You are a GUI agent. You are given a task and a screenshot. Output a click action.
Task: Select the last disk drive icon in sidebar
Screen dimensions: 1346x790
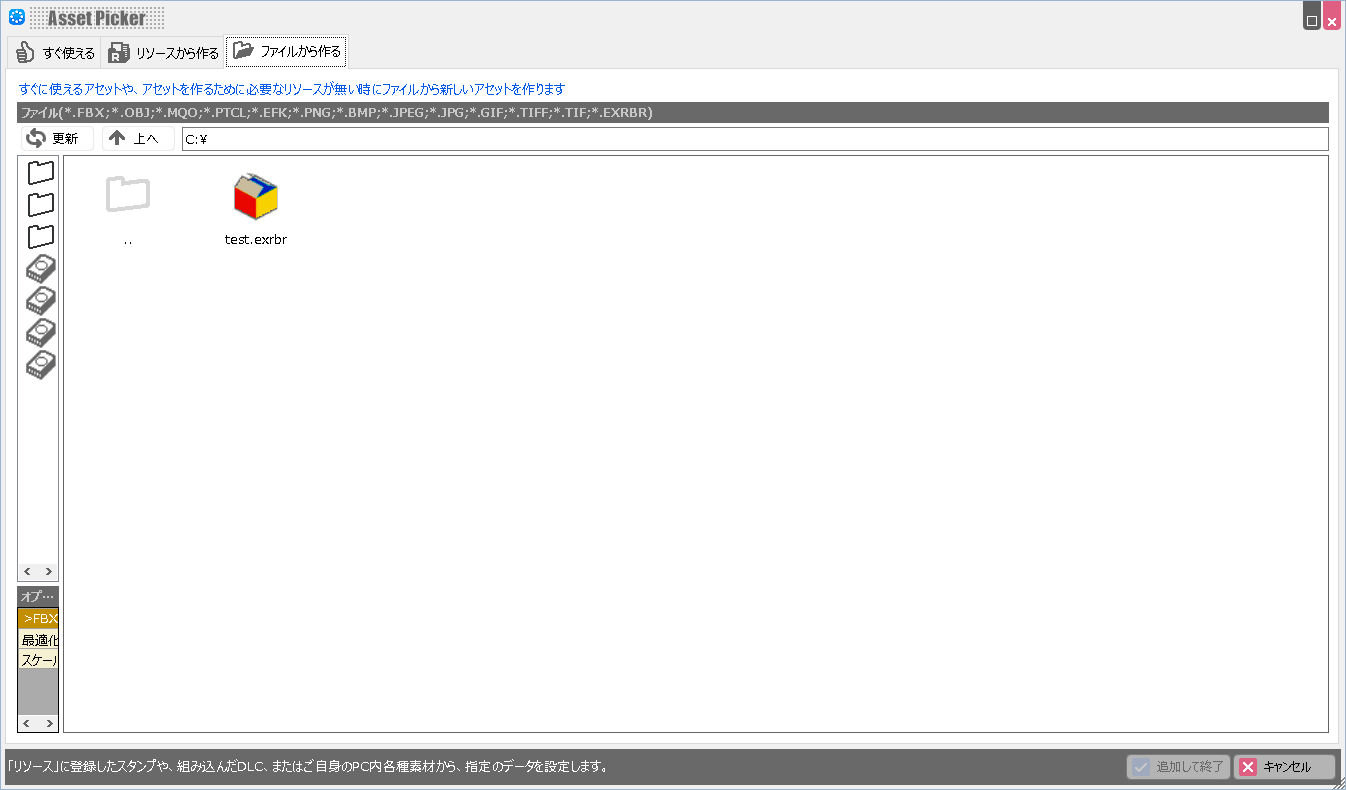coord(40,364)
